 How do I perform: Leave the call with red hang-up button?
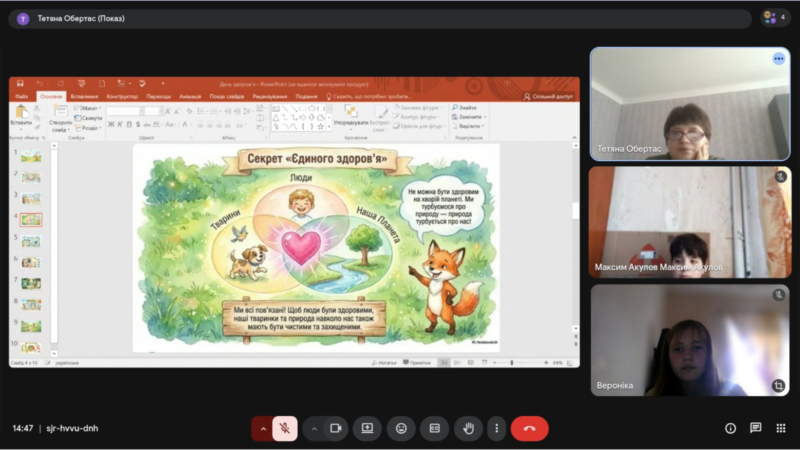(x=529, y=428)
